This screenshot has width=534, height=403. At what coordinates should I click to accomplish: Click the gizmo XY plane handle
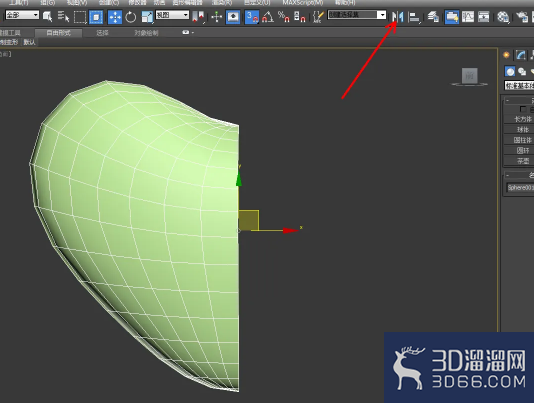click(x=248, y=220)
